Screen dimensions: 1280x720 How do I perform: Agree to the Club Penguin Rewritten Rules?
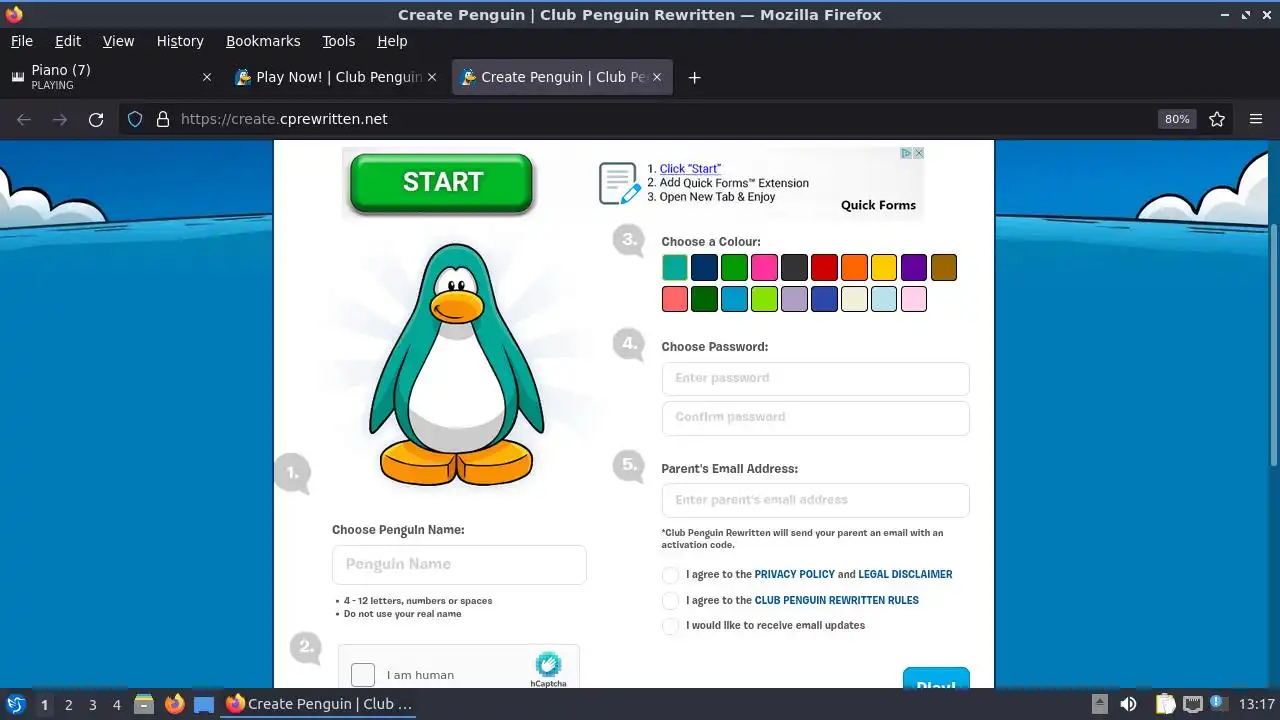[670, 601]
